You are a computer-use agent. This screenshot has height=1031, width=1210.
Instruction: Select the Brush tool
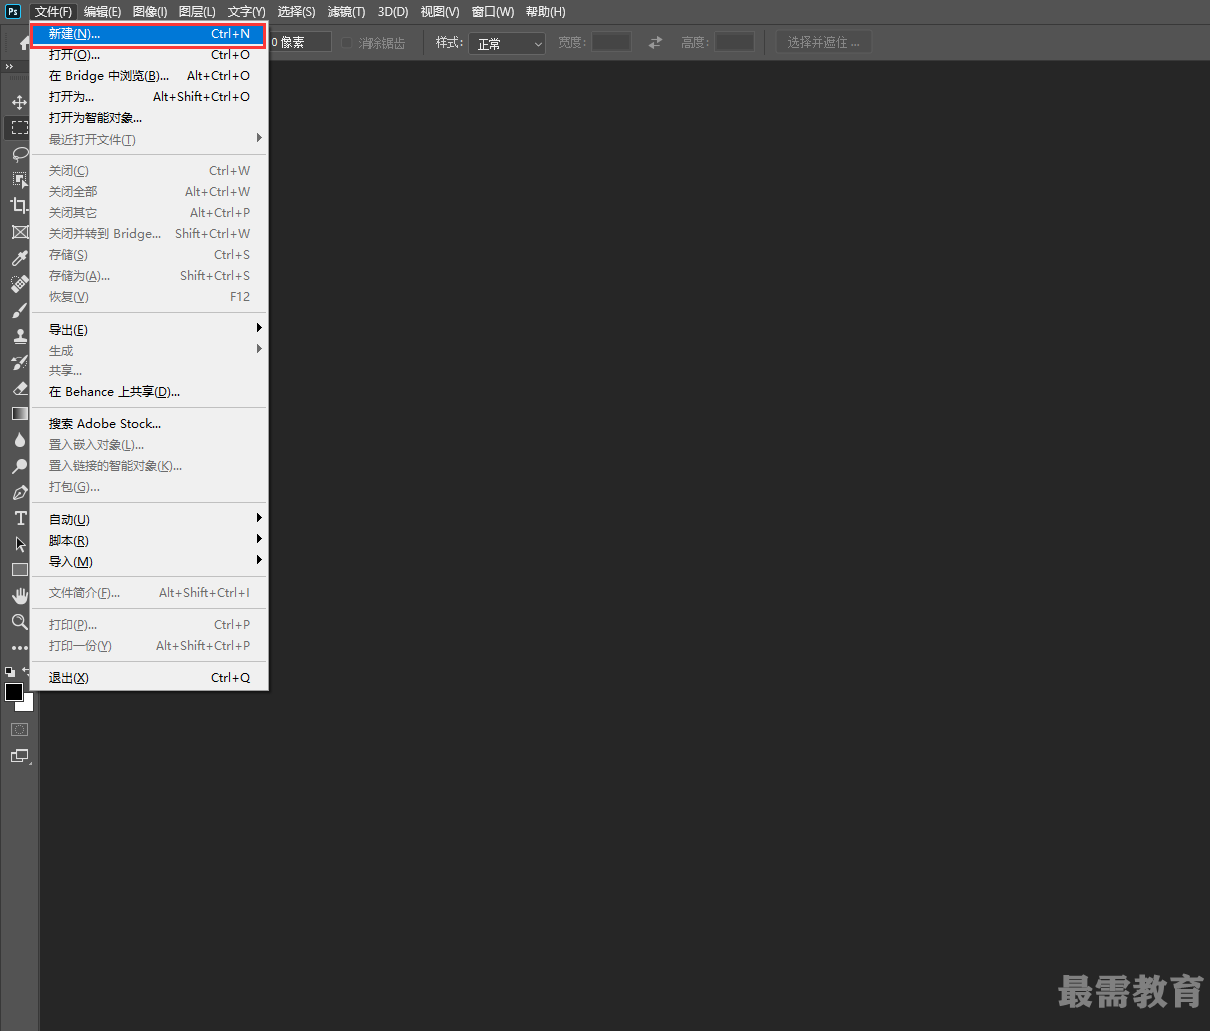point(19,310)
